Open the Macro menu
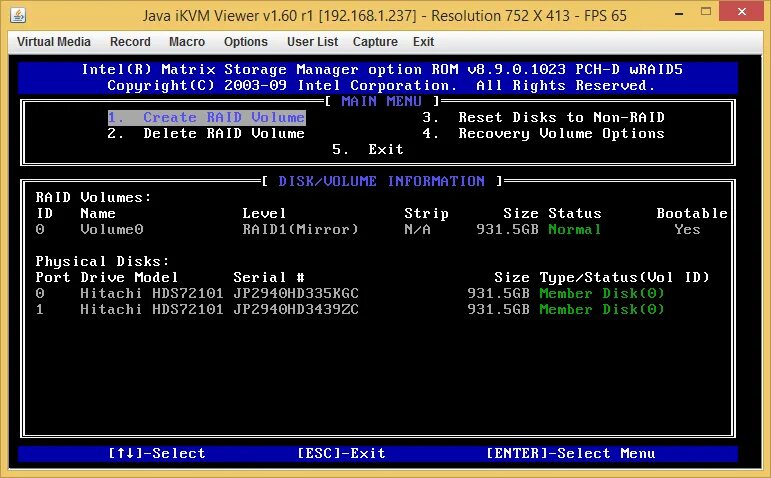Viewport: 771px width, 478px height. (x=187, y=42)
